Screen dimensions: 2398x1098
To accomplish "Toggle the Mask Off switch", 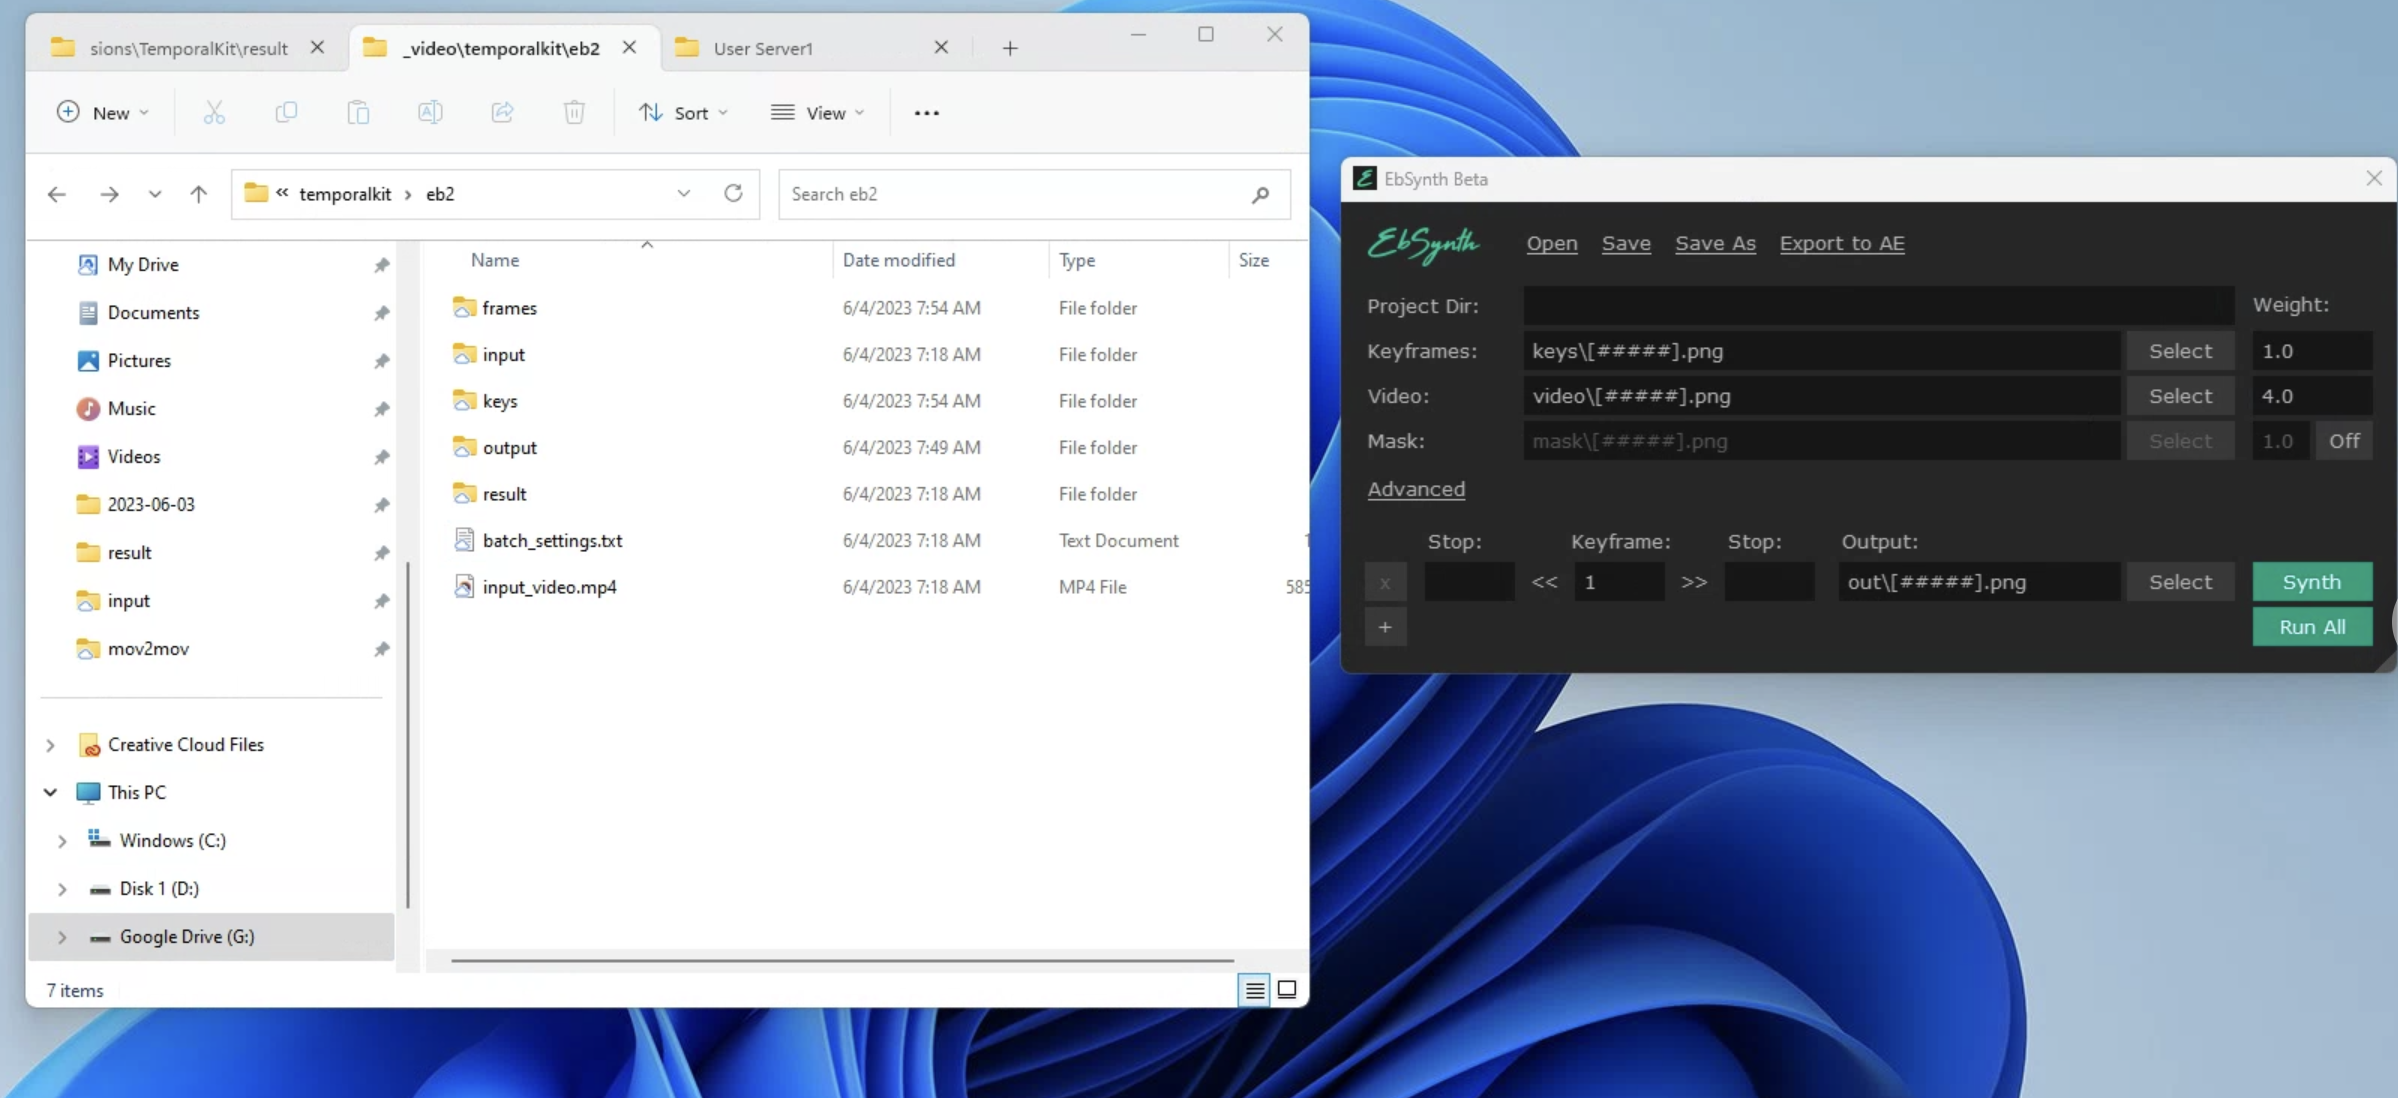I will [2344, 440].
